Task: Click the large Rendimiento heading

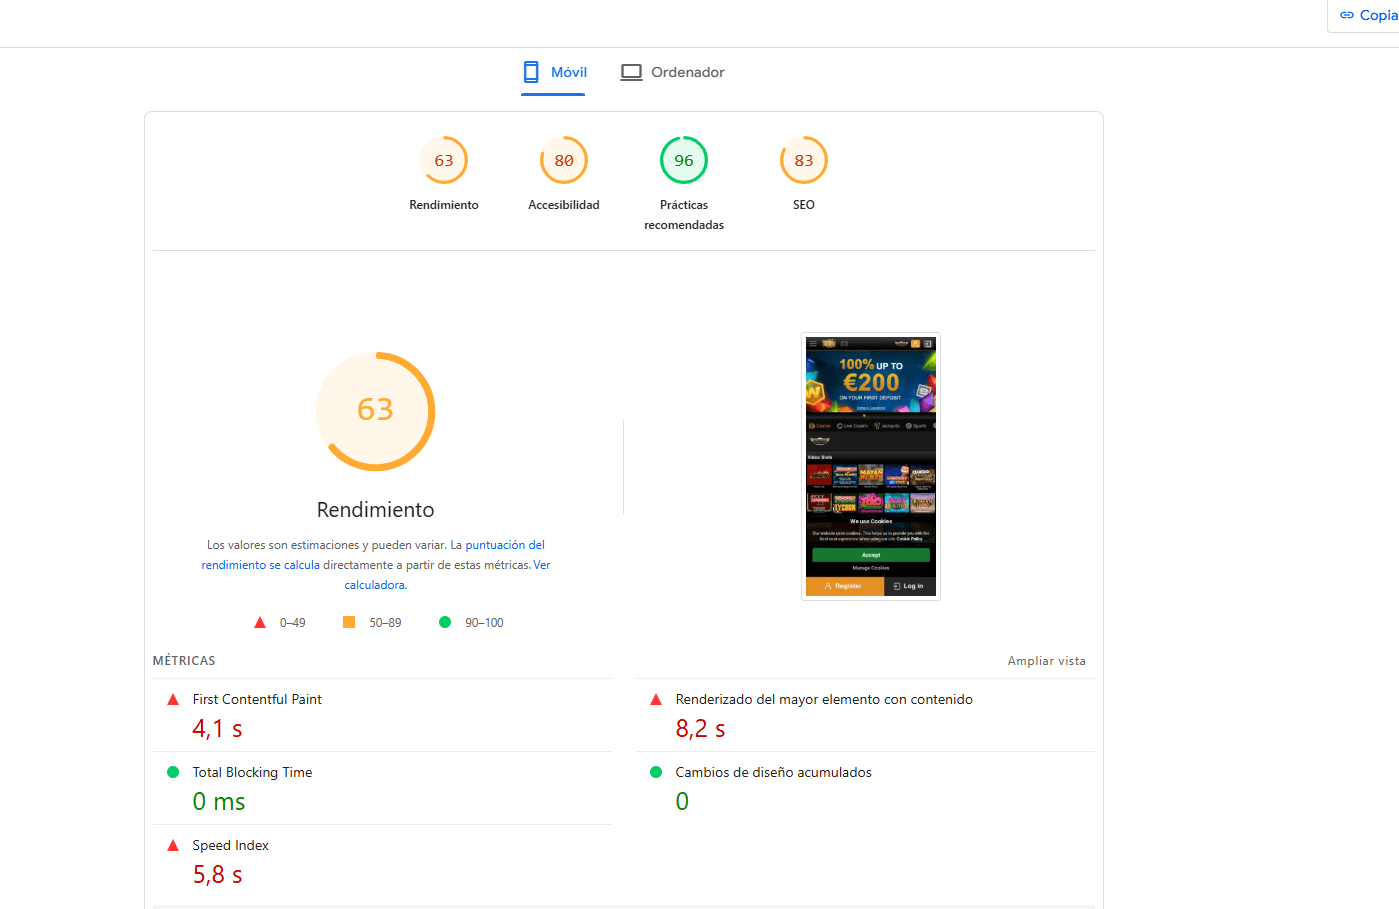Action: click(375, 510)
